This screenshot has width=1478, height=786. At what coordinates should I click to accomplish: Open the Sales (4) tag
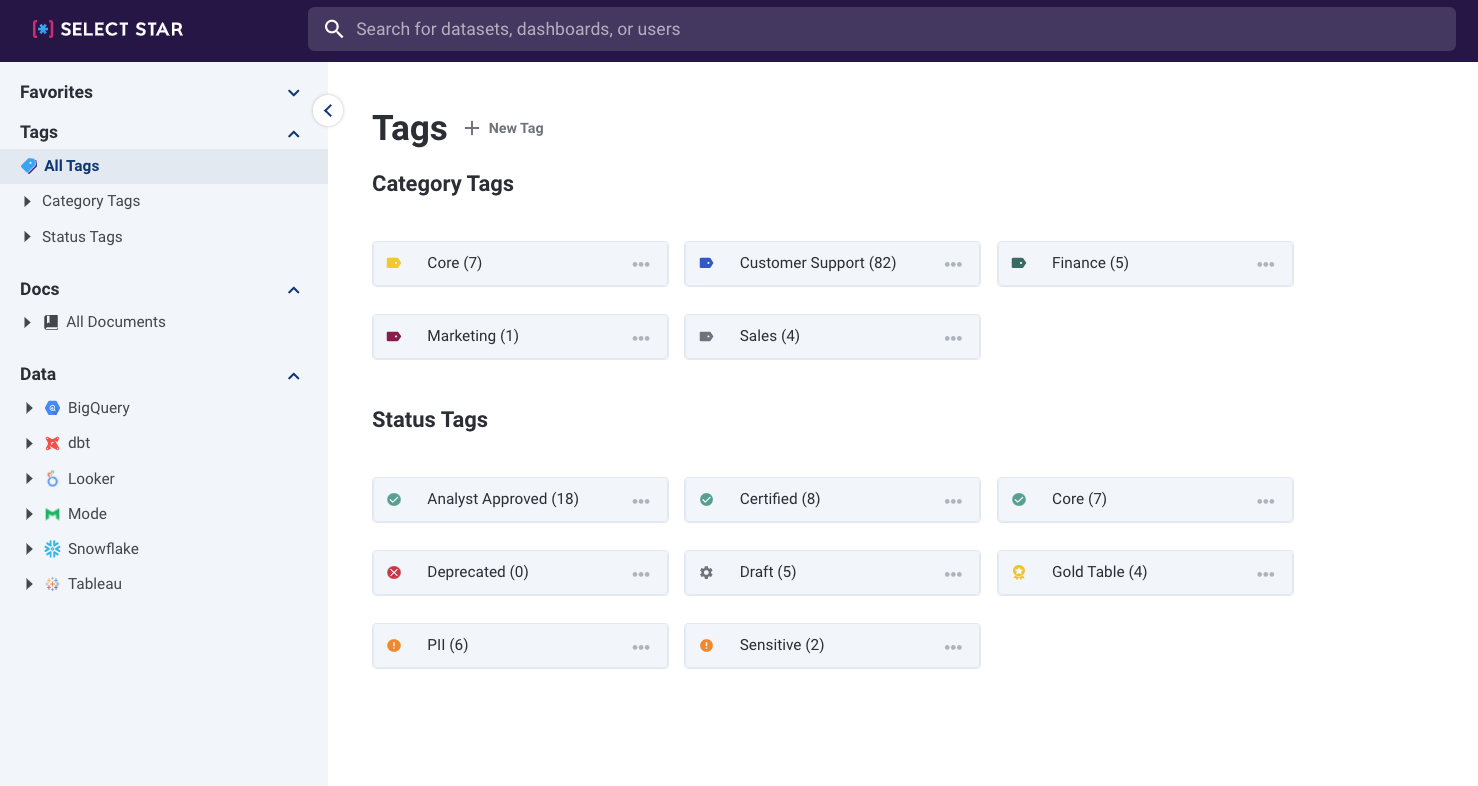[x=832, y=337]
